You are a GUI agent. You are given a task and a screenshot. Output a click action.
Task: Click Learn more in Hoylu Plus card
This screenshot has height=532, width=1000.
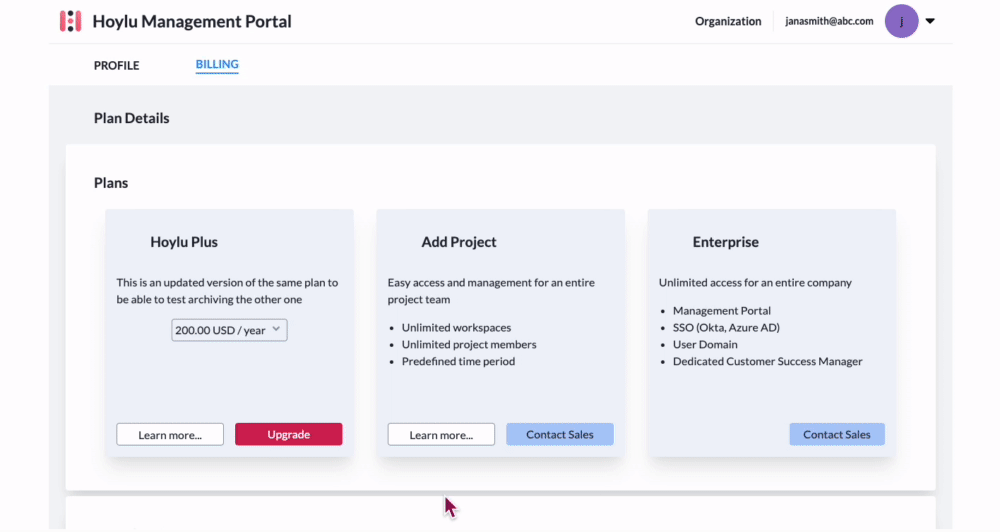tap(170, 434)
